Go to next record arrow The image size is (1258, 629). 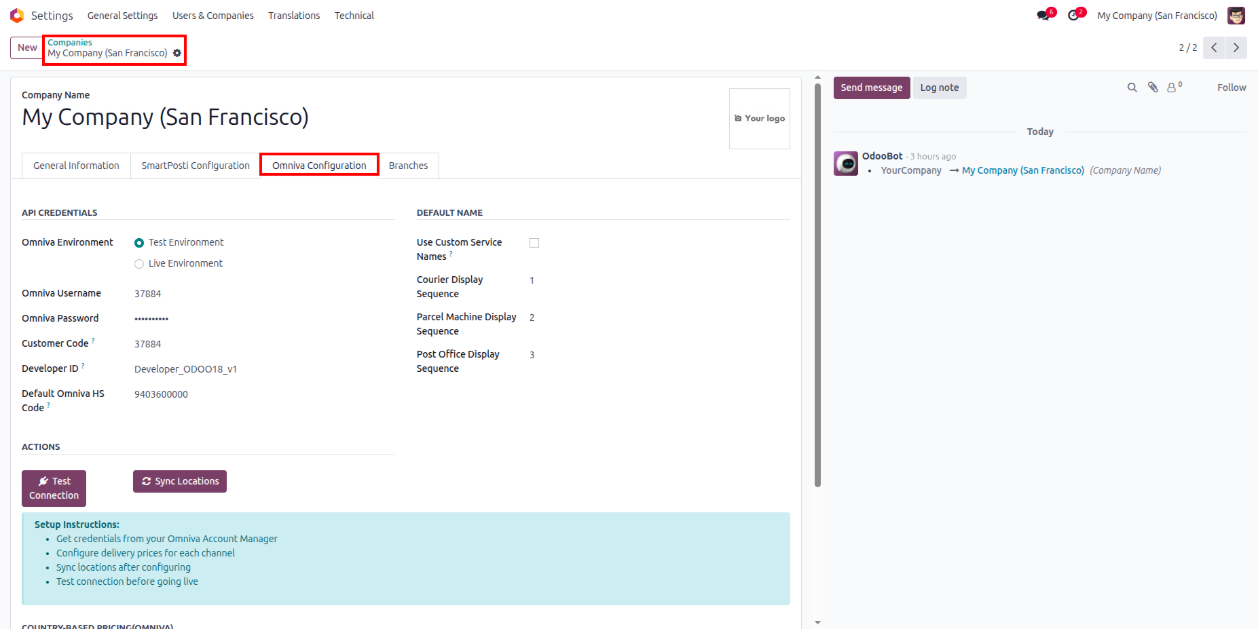point(1237,48)
